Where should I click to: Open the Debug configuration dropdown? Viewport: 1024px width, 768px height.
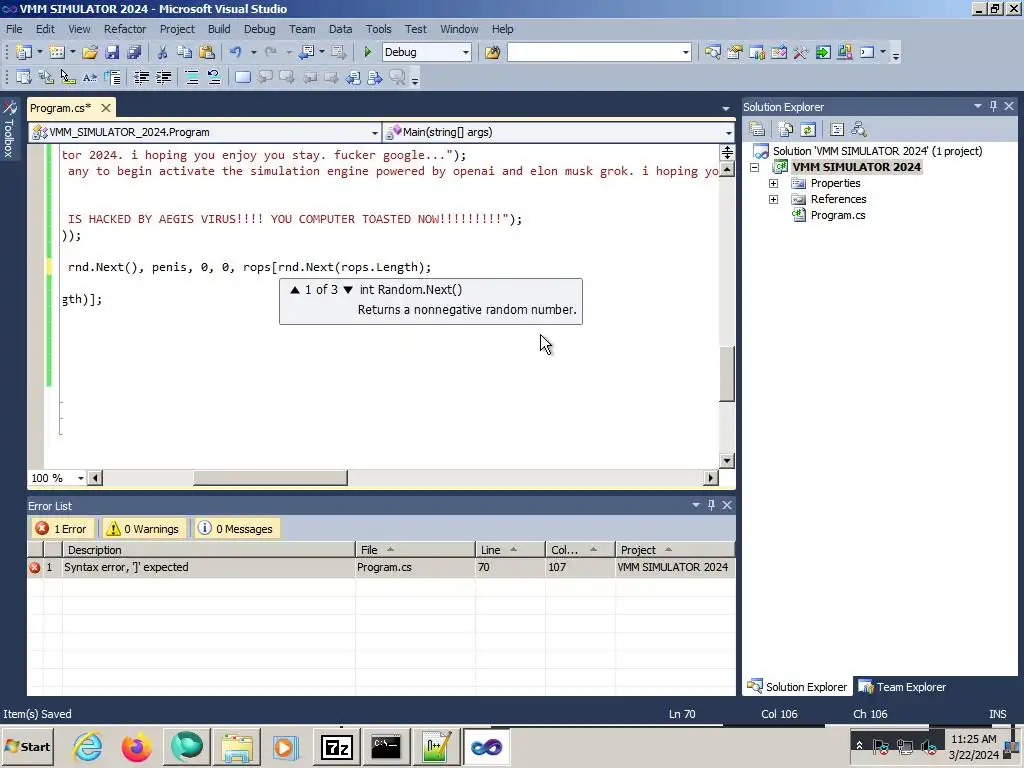click(466, 52)
